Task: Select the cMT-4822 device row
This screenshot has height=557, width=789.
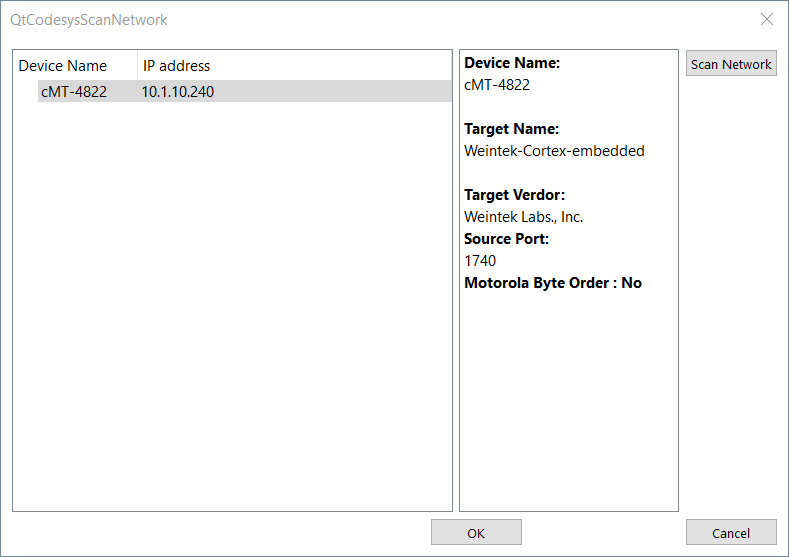Action: 245,92
